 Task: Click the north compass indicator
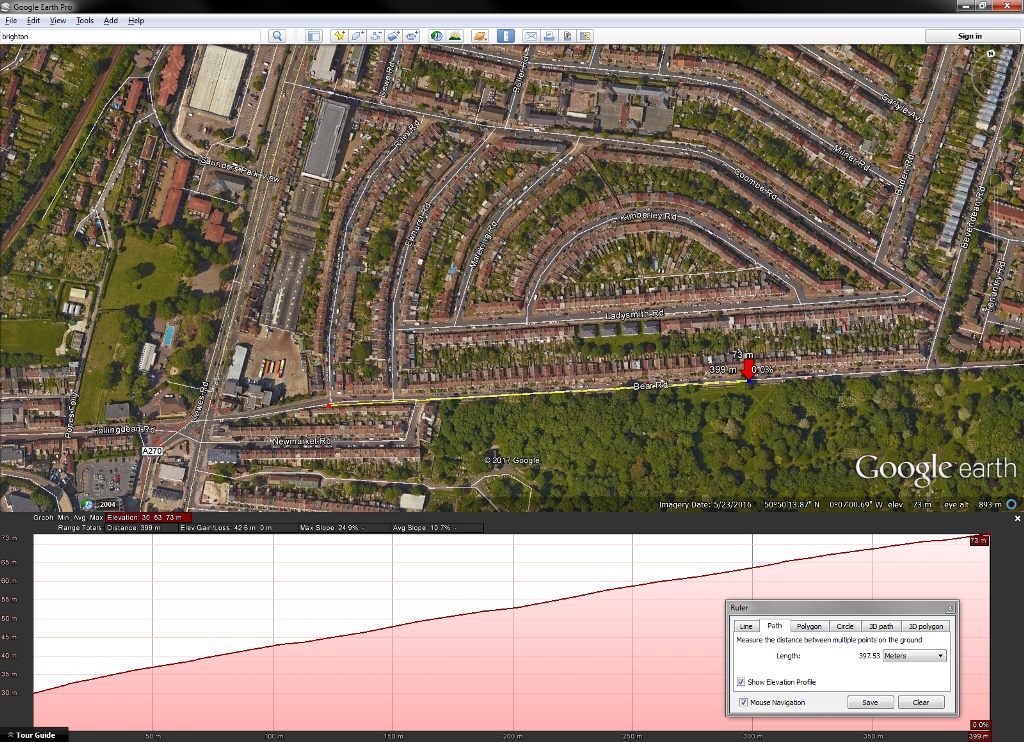tap(991, 54)
